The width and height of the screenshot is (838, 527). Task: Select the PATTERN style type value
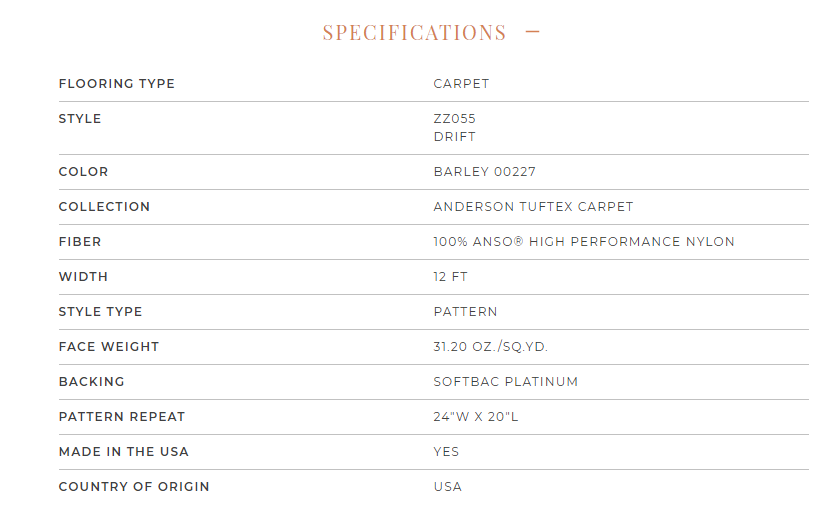pos(465,312)
